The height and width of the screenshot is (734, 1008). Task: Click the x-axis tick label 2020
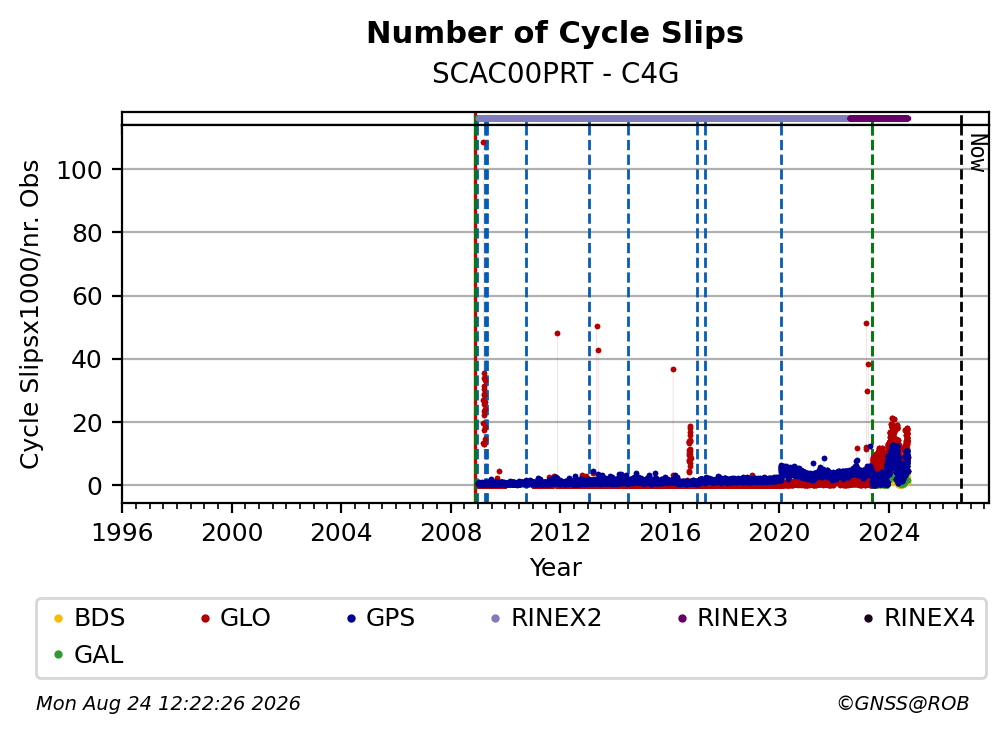click(x=778, y=533)
